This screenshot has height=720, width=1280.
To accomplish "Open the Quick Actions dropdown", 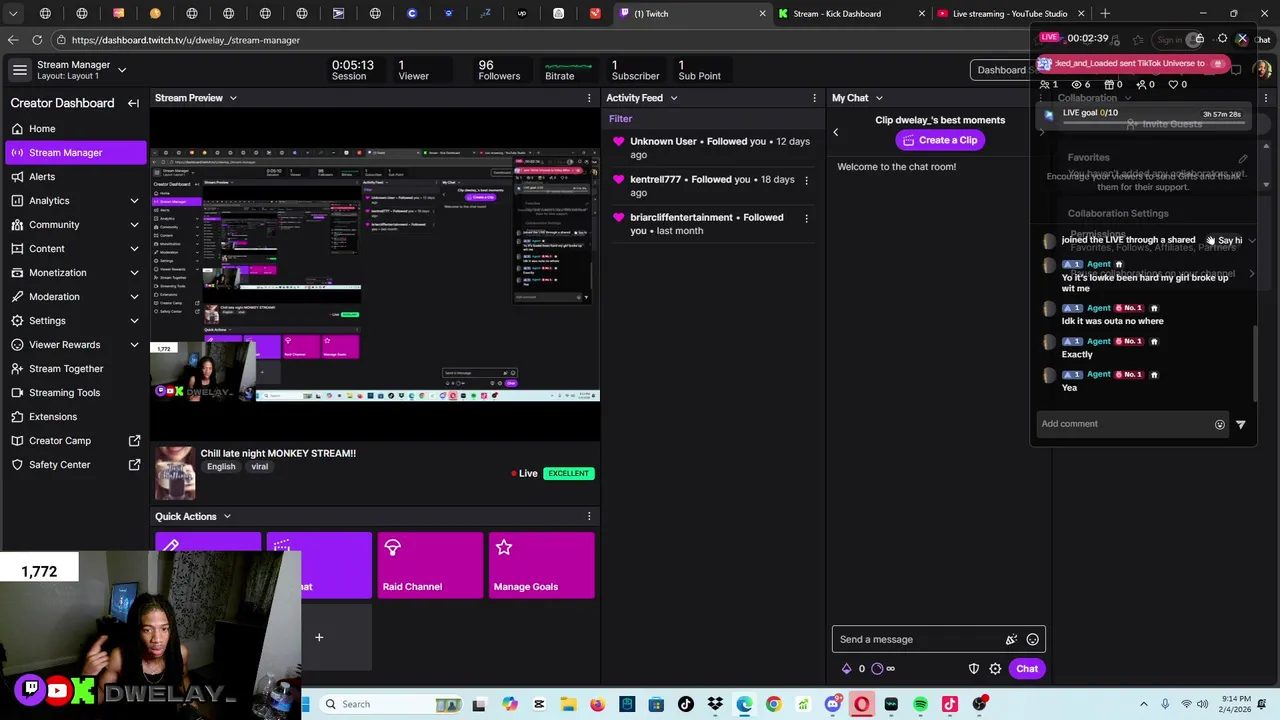I will [227, 516].
